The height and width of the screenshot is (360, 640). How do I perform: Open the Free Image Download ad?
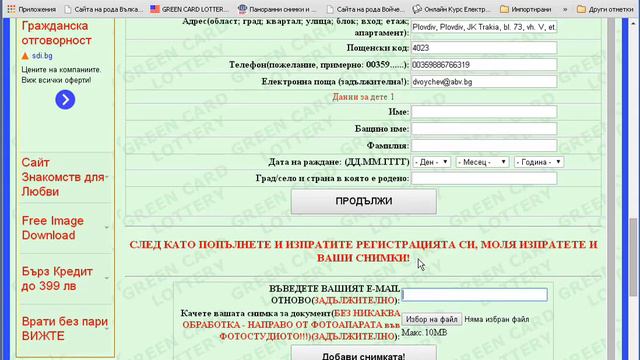[52, 228]
